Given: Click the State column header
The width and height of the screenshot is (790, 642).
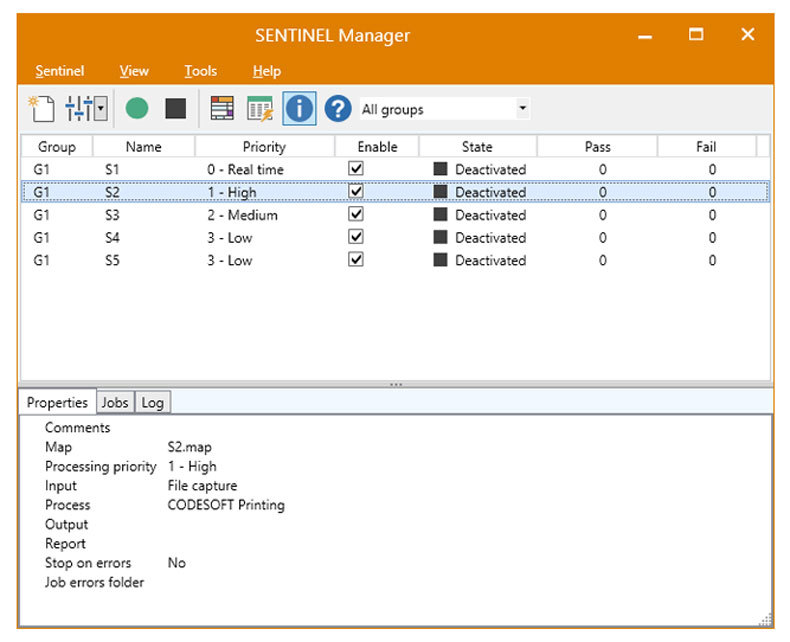Looking at the screenshot, I should (477, 147).
